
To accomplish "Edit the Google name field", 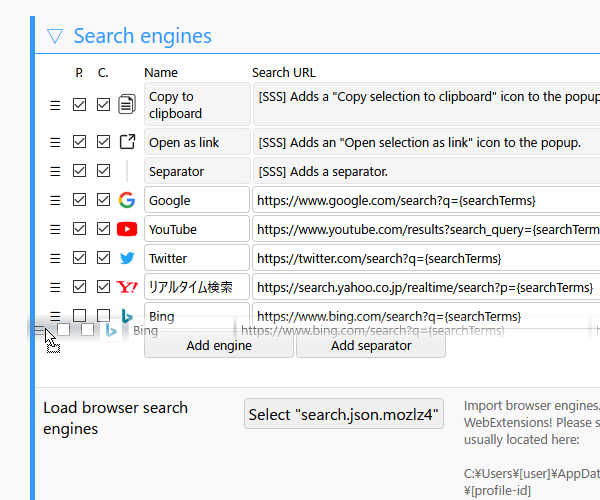I will [197, 200].
